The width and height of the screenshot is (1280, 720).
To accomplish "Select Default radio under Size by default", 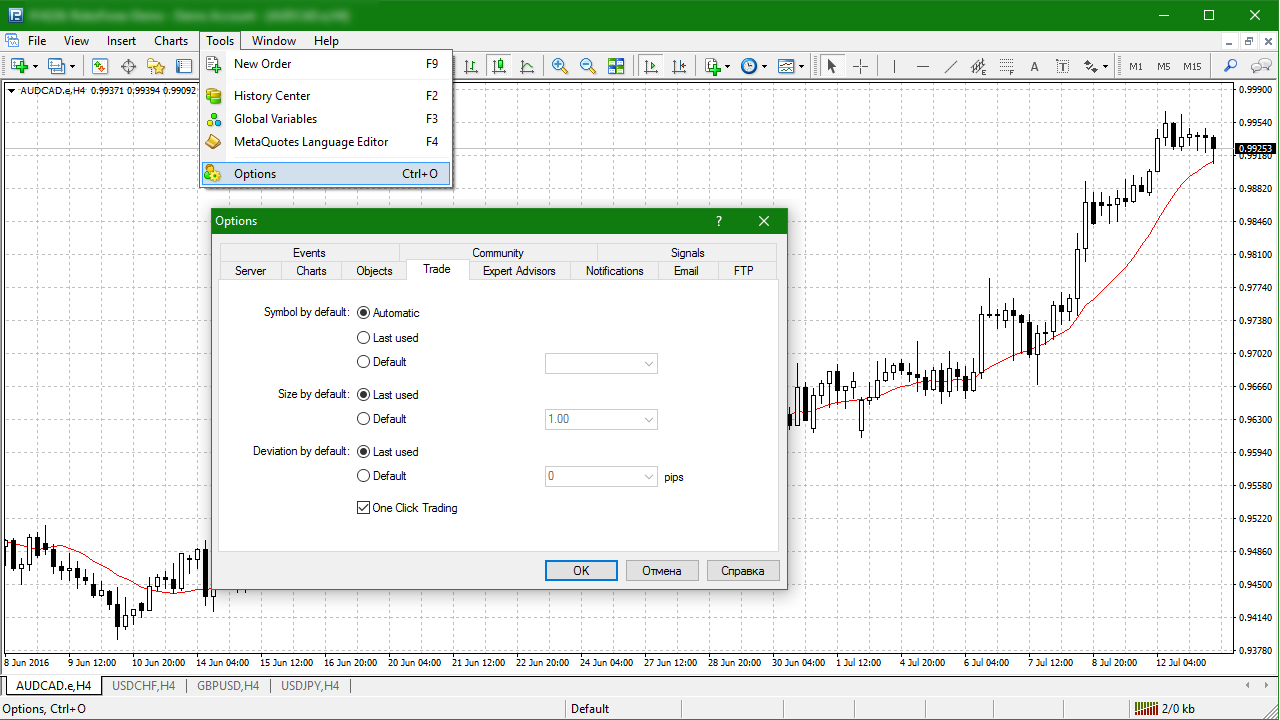I will pos(363,418).
